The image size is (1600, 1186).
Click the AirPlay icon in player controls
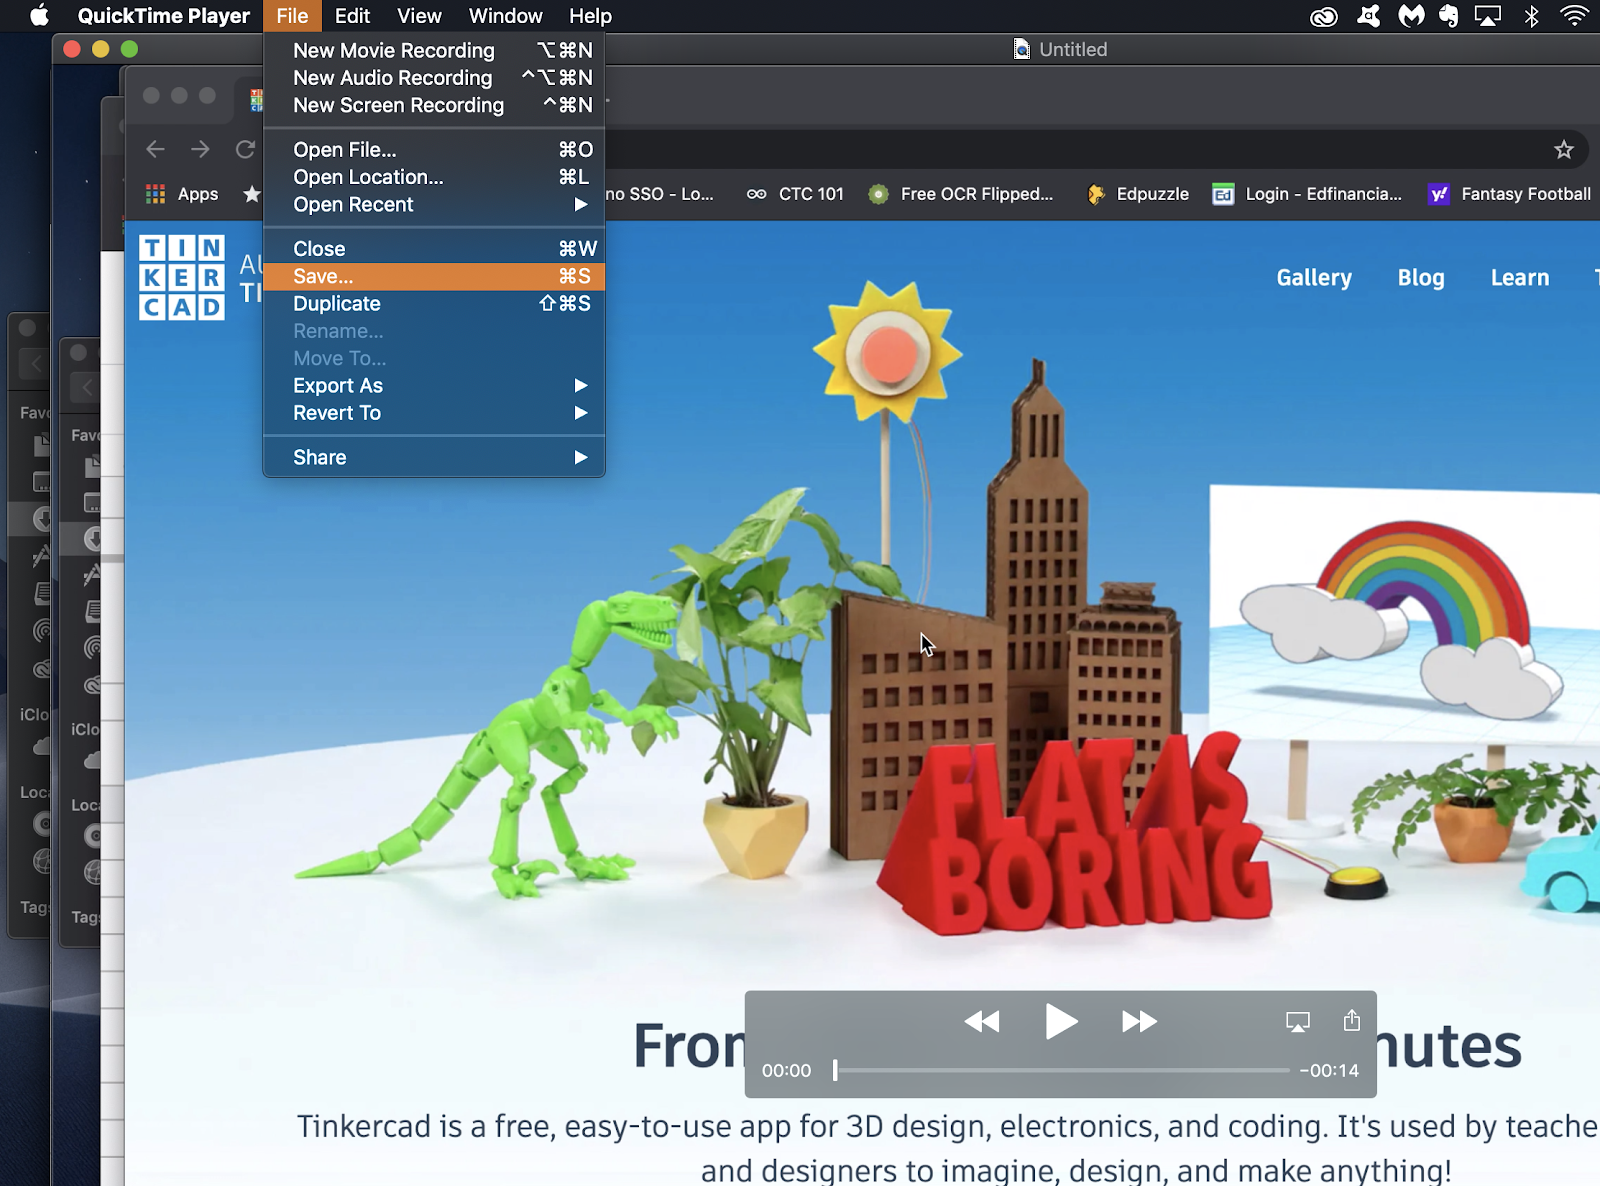click(x=1297, y=1021)
